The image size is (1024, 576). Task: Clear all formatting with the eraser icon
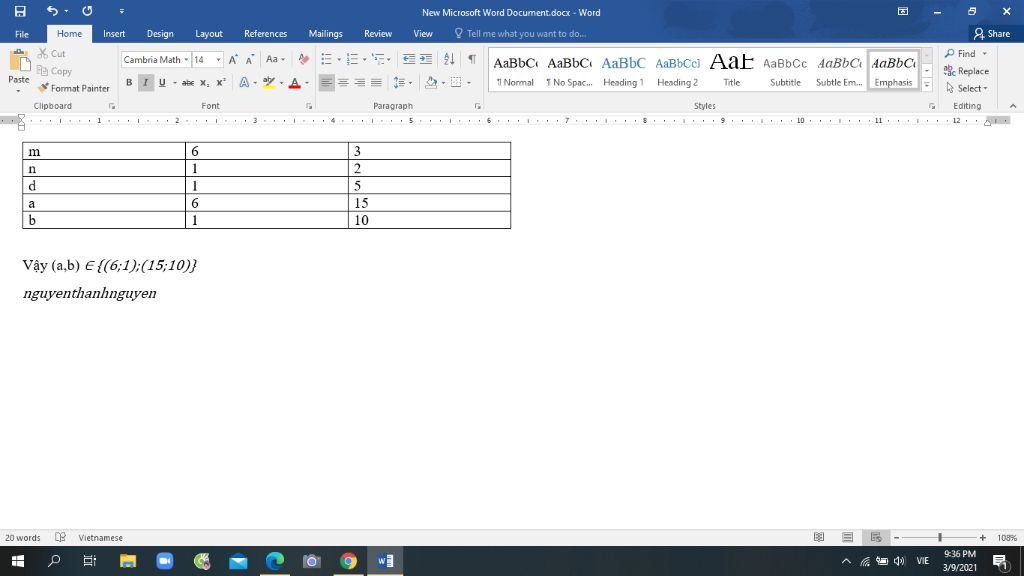305,60
